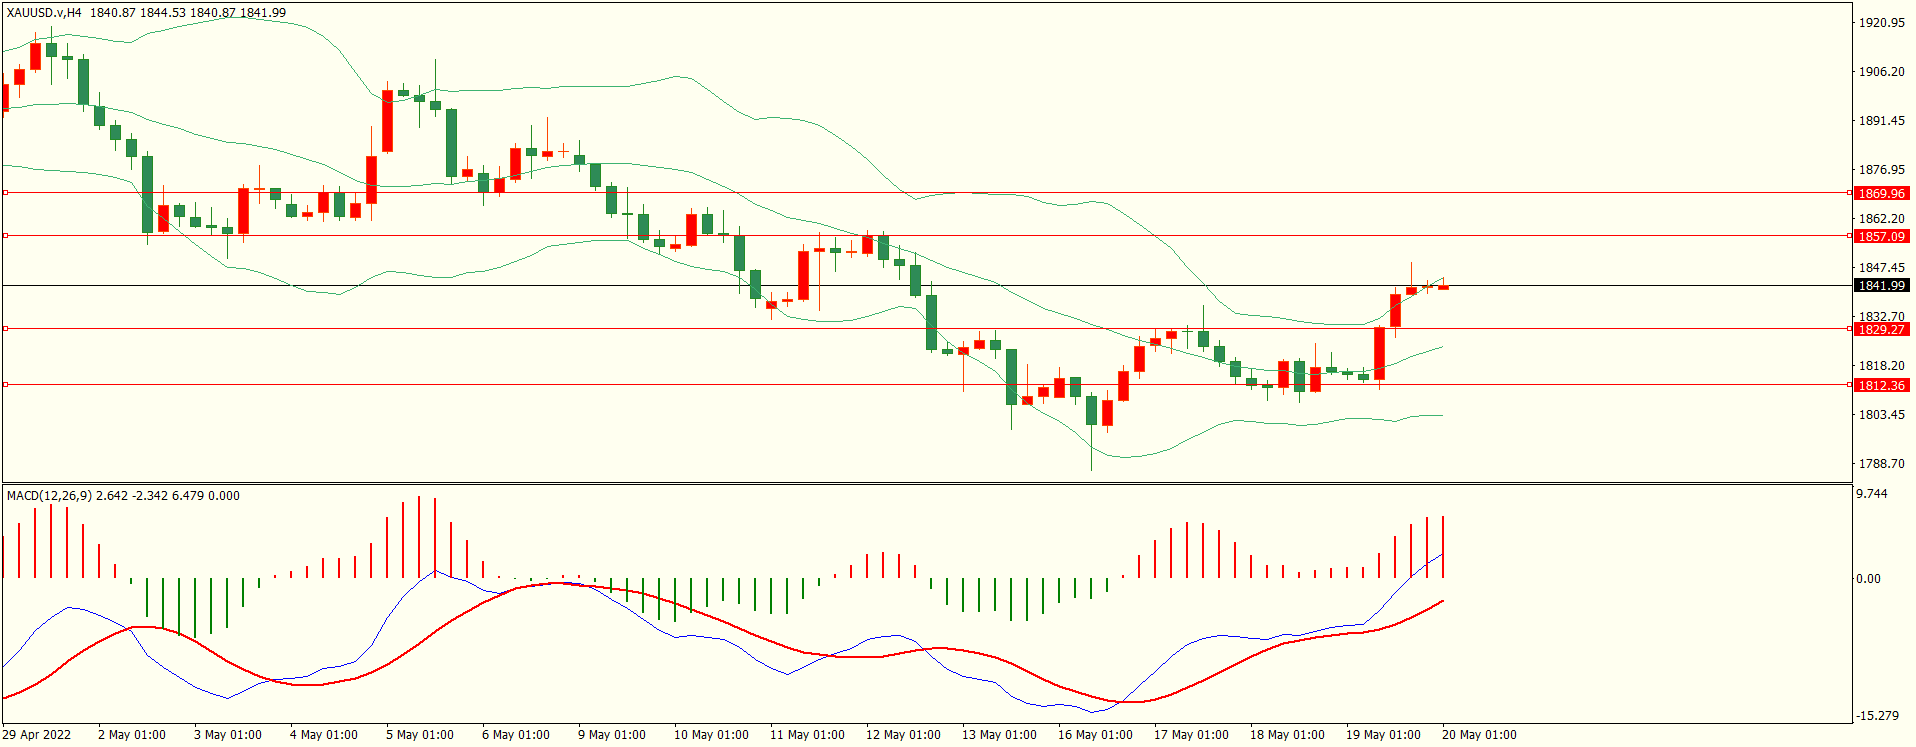The width and height of the screenshot is (1916, 747).
Task: Click the black 1841.99 current price tag
Action: click(1881, 285)
